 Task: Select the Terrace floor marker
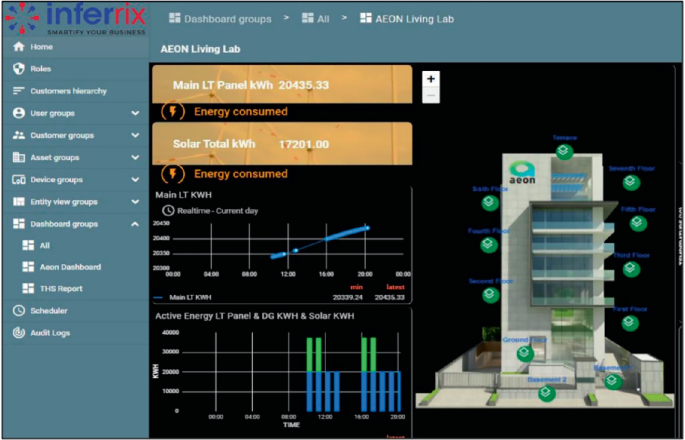point(564,152)
